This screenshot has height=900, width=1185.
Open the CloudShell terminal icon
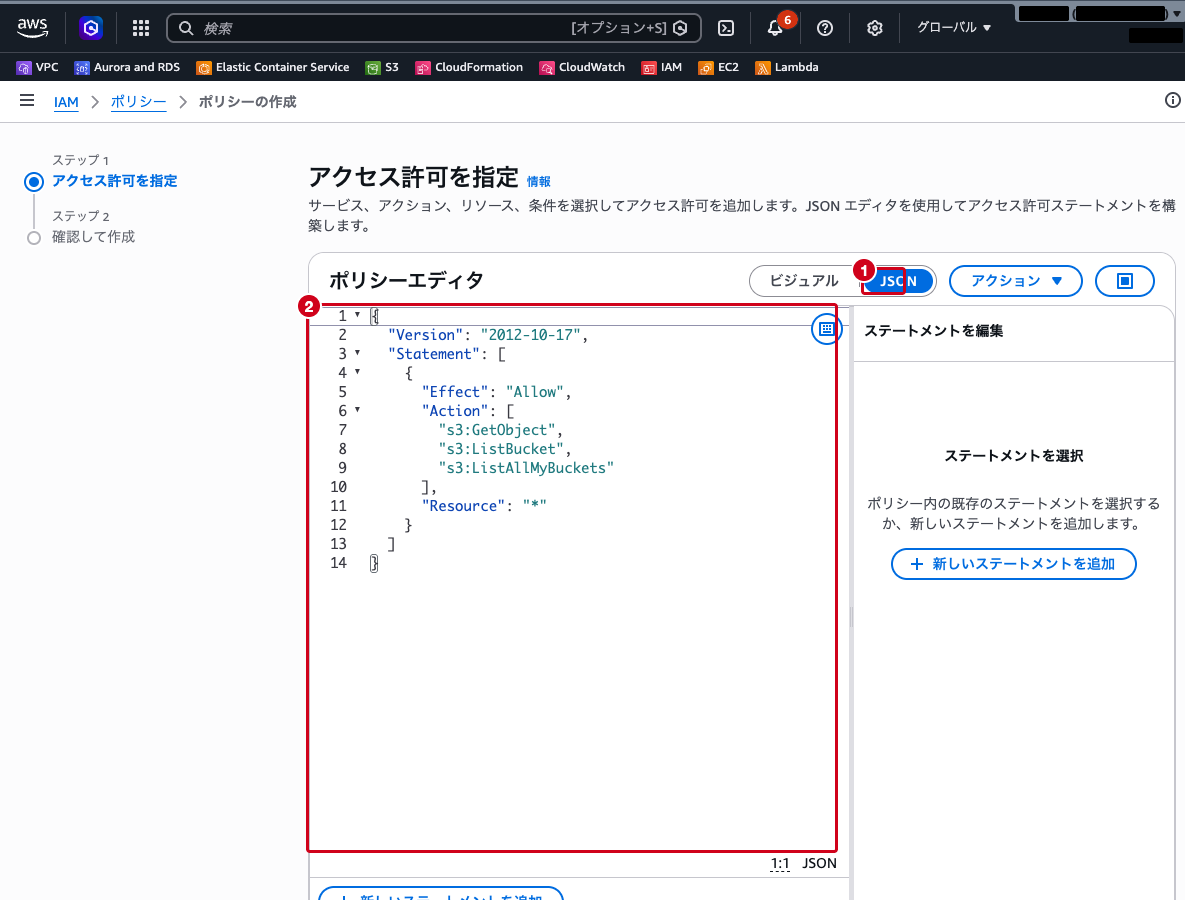click(x=726, y=28)
